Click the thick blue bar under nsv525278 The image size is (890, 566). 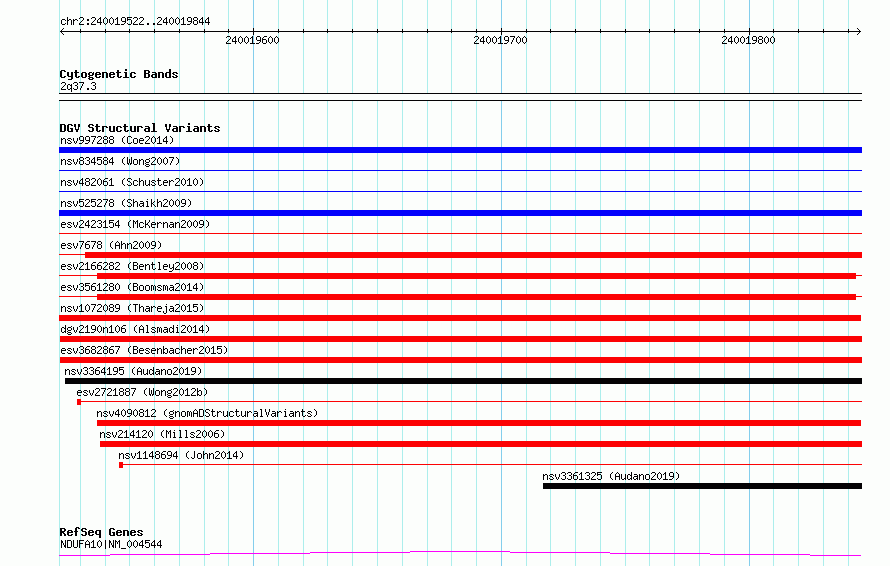click(460, 213)
